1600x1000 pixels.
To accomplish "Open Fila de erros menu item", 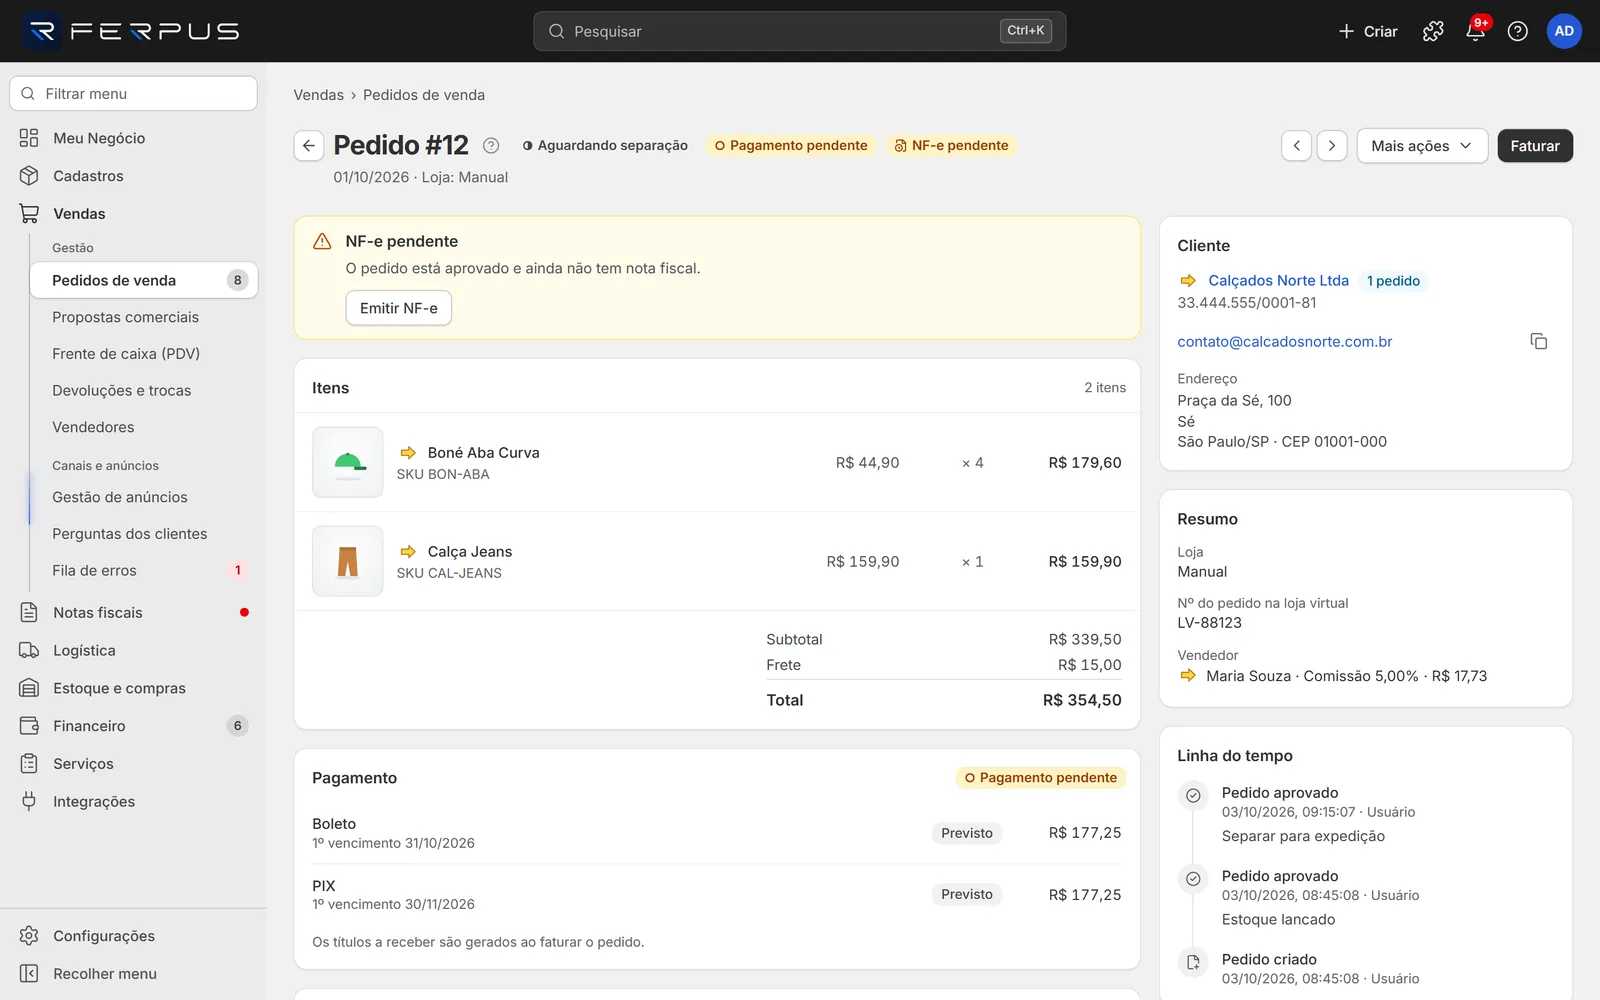I will pyautogui.click(x=144, y=571).
